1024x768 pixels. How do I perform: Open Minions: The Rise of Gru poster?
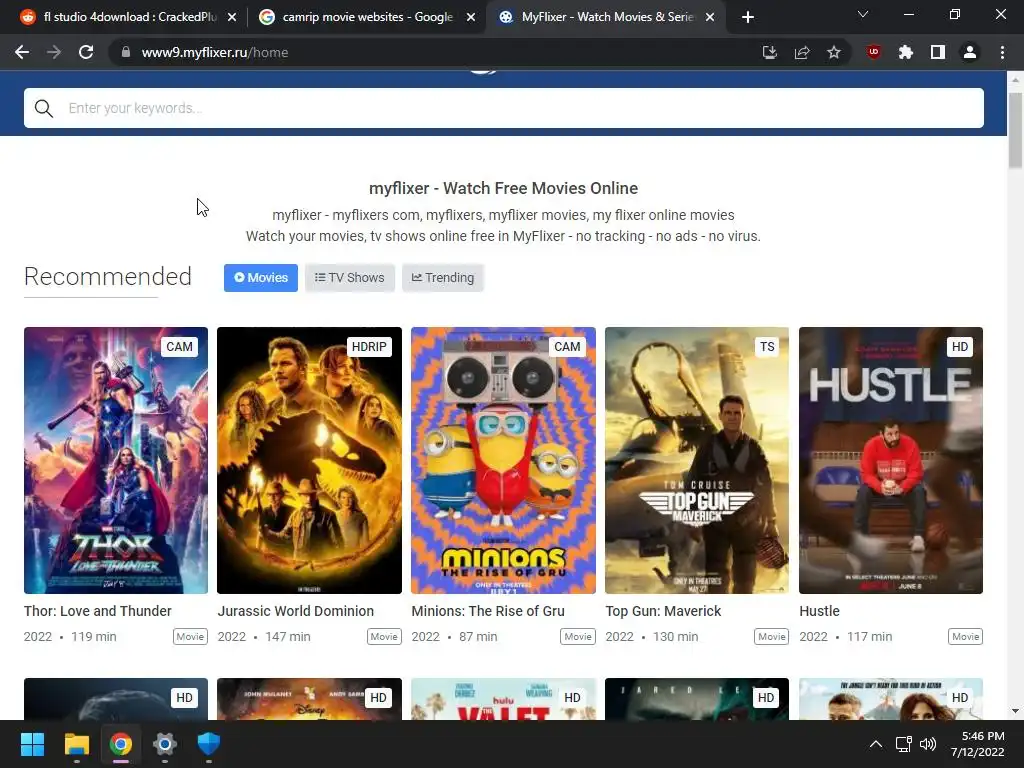point(504,460)
